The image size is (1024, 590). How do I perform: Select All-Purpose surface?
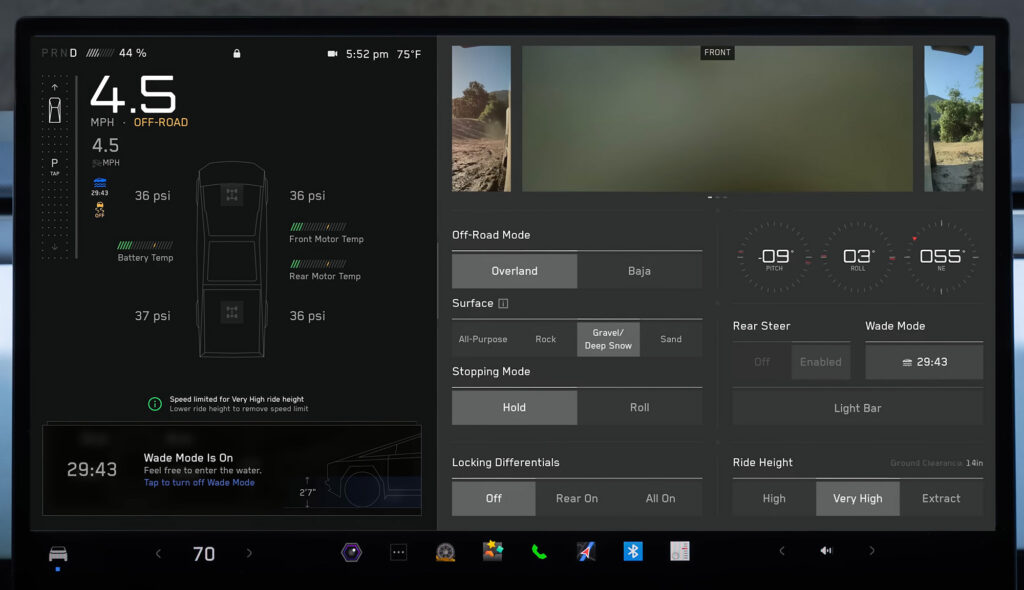[x=483, y=338]
